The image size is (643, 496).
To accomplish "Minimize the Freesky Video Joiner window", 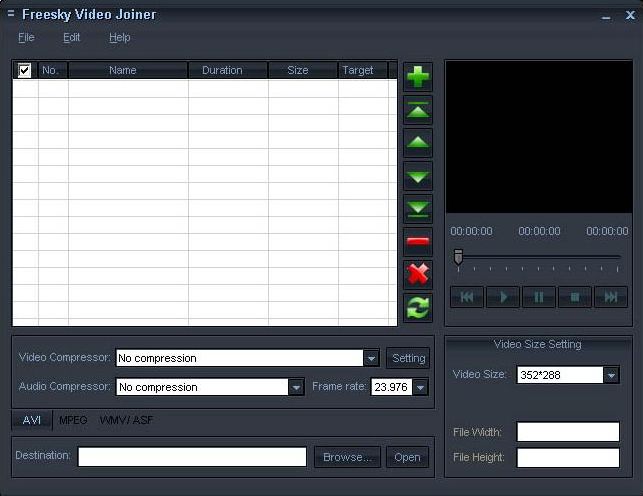I will point(607,17).
